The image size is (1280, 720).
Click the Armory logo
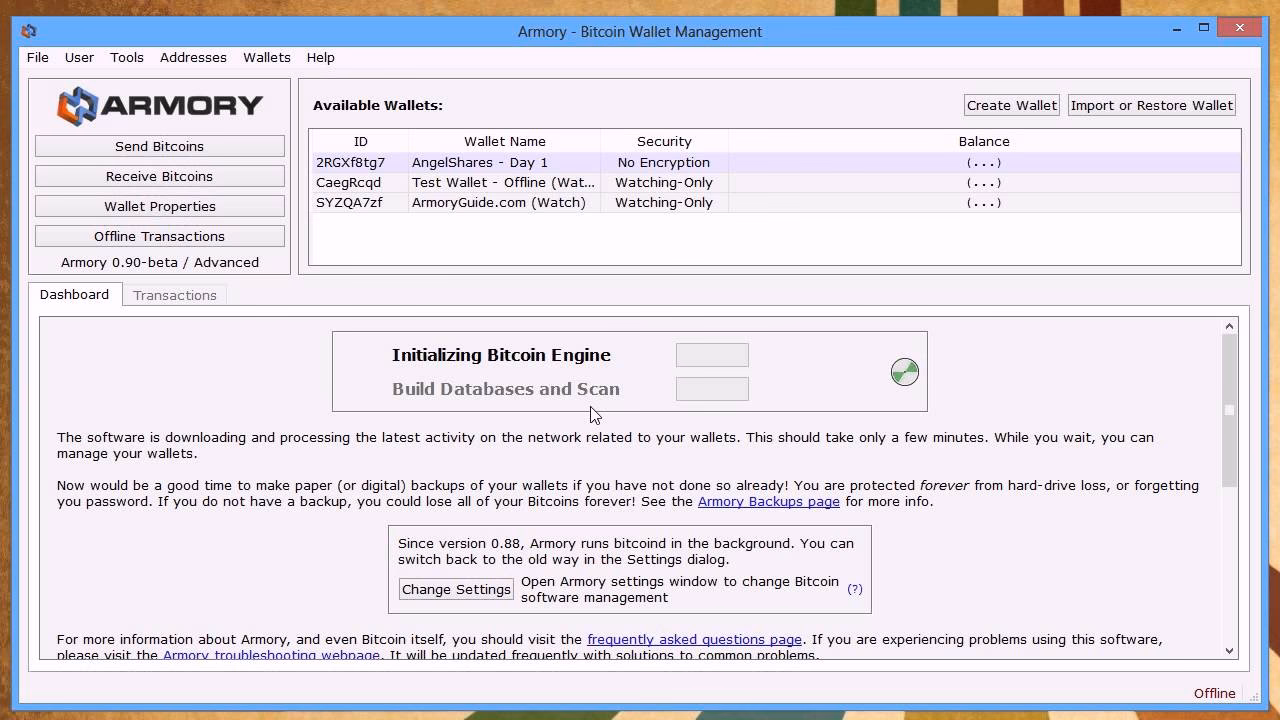(x=160, y=104)
